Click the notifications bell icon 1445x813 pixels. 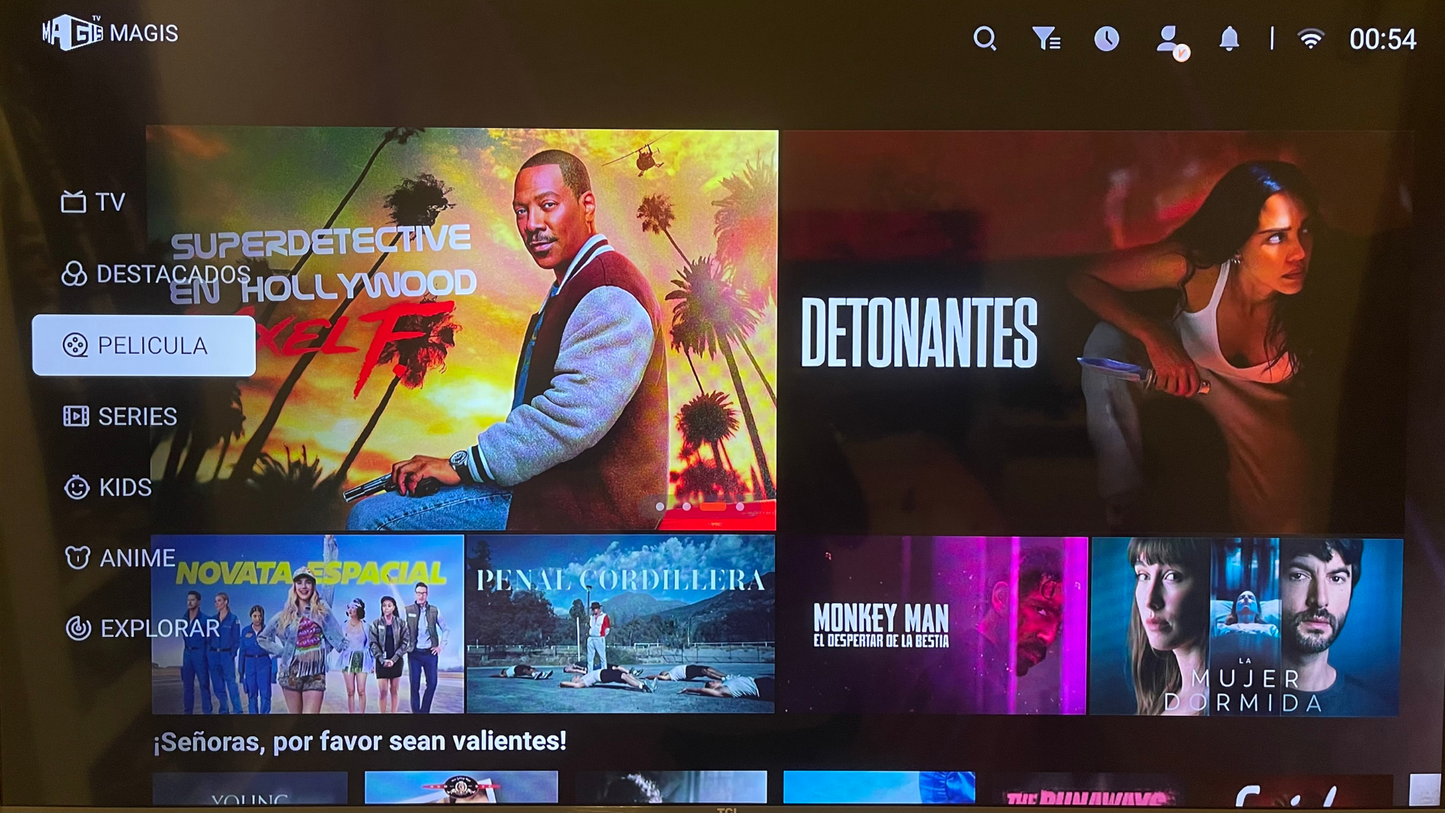pos(1229,39)
